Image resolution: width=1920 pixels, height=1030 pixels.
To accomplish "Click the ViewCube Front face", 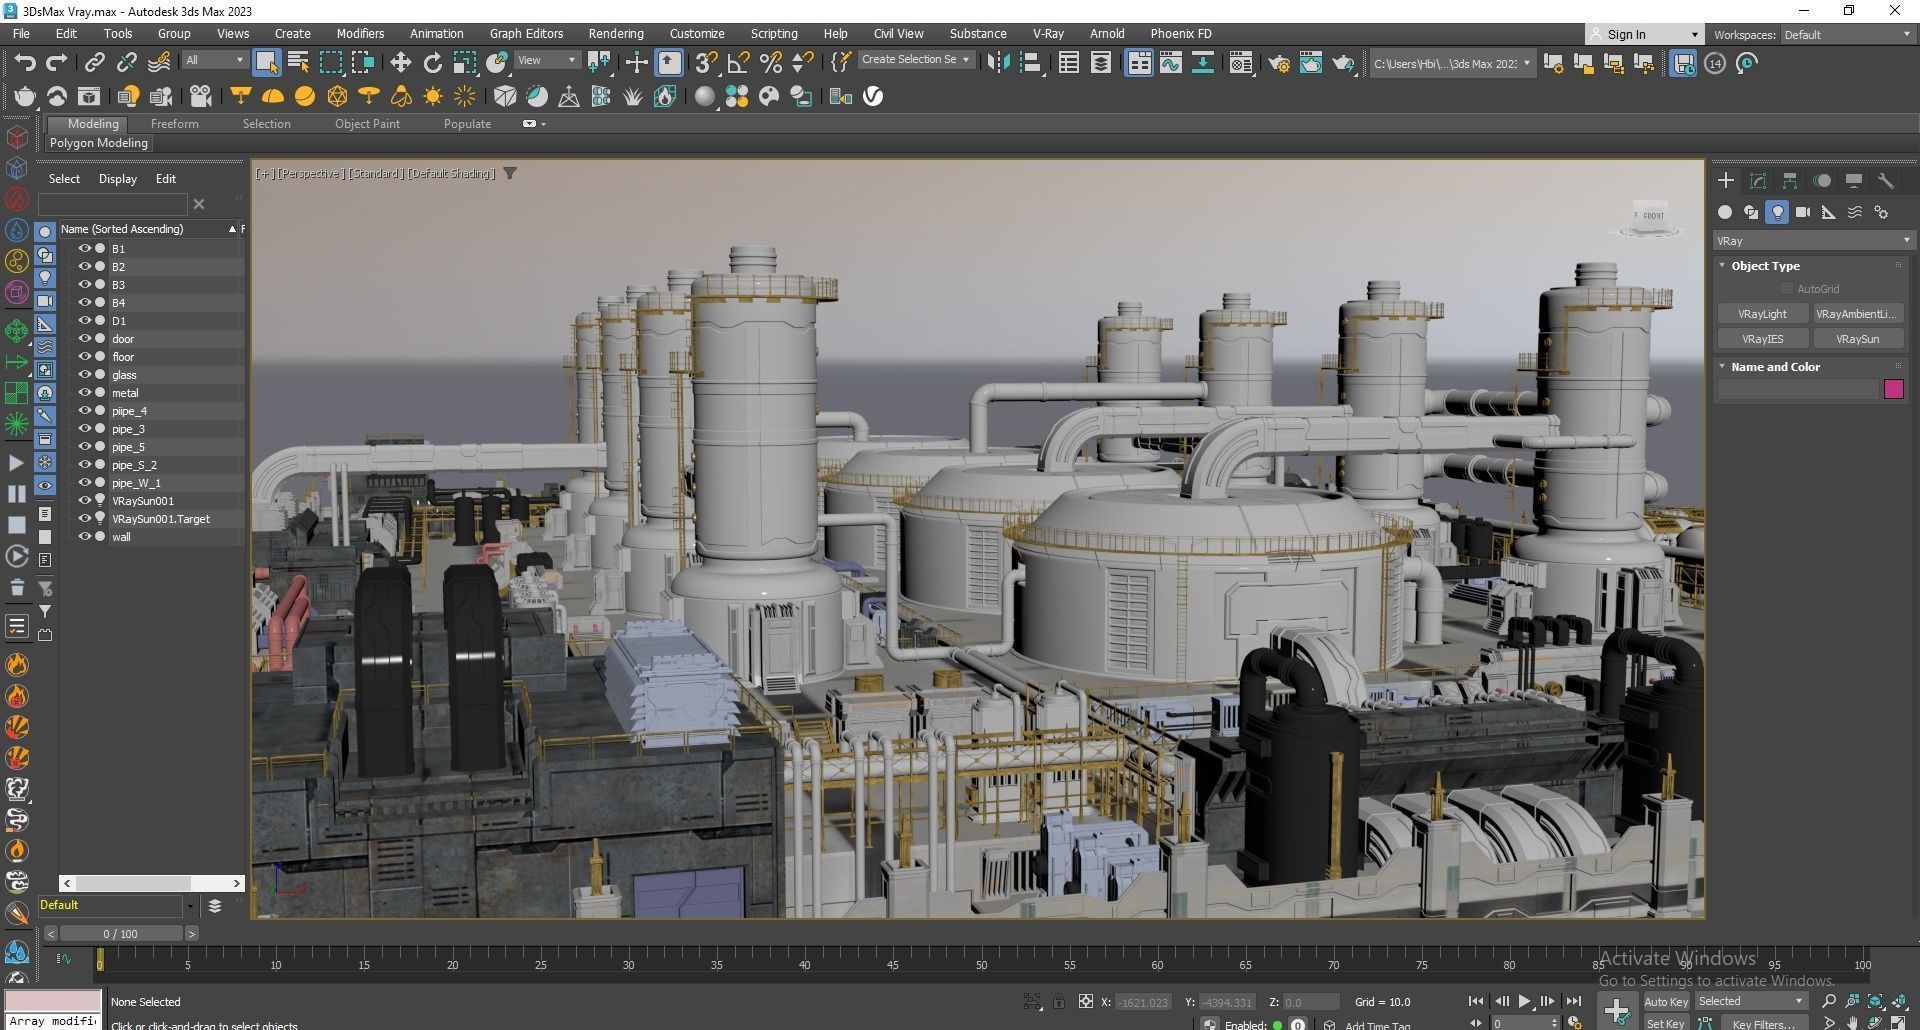I will coord(1652,215).
